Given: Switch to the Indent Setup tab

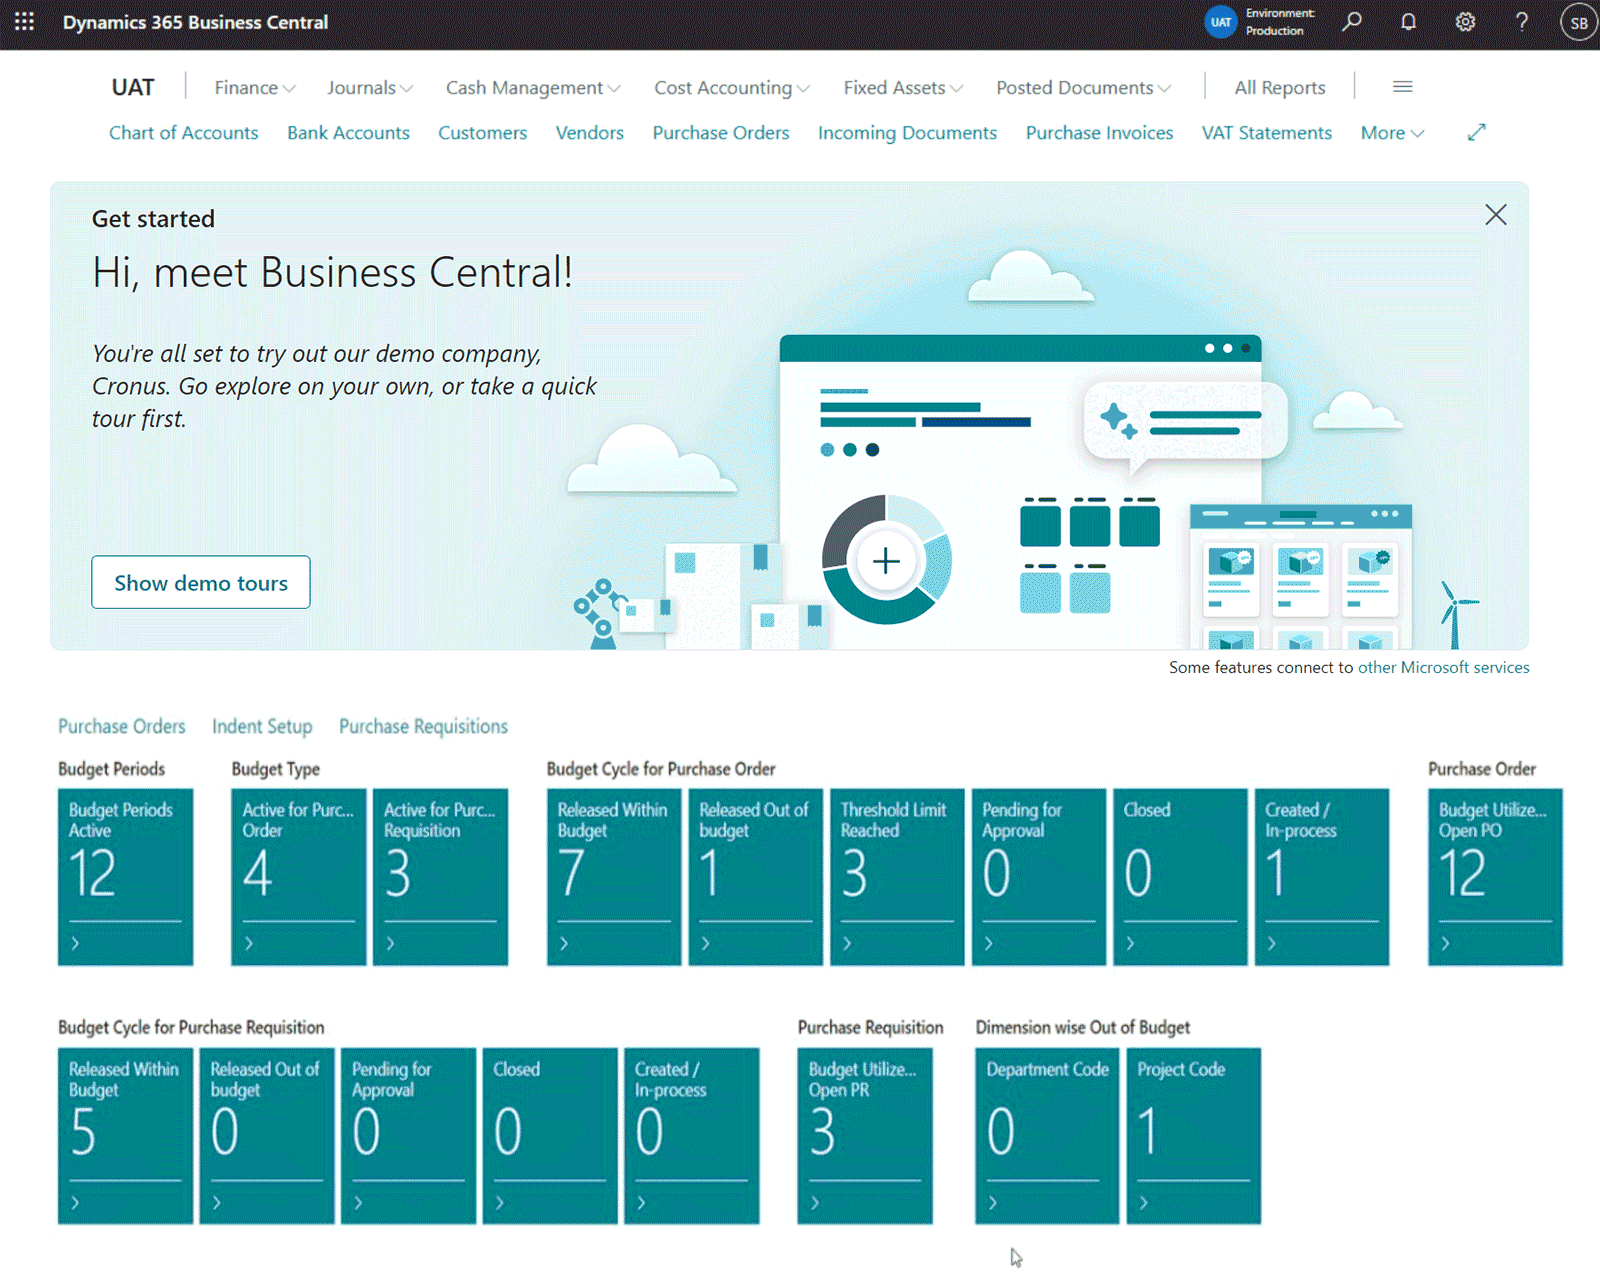Looking at the screenshot, I should 262,726.
